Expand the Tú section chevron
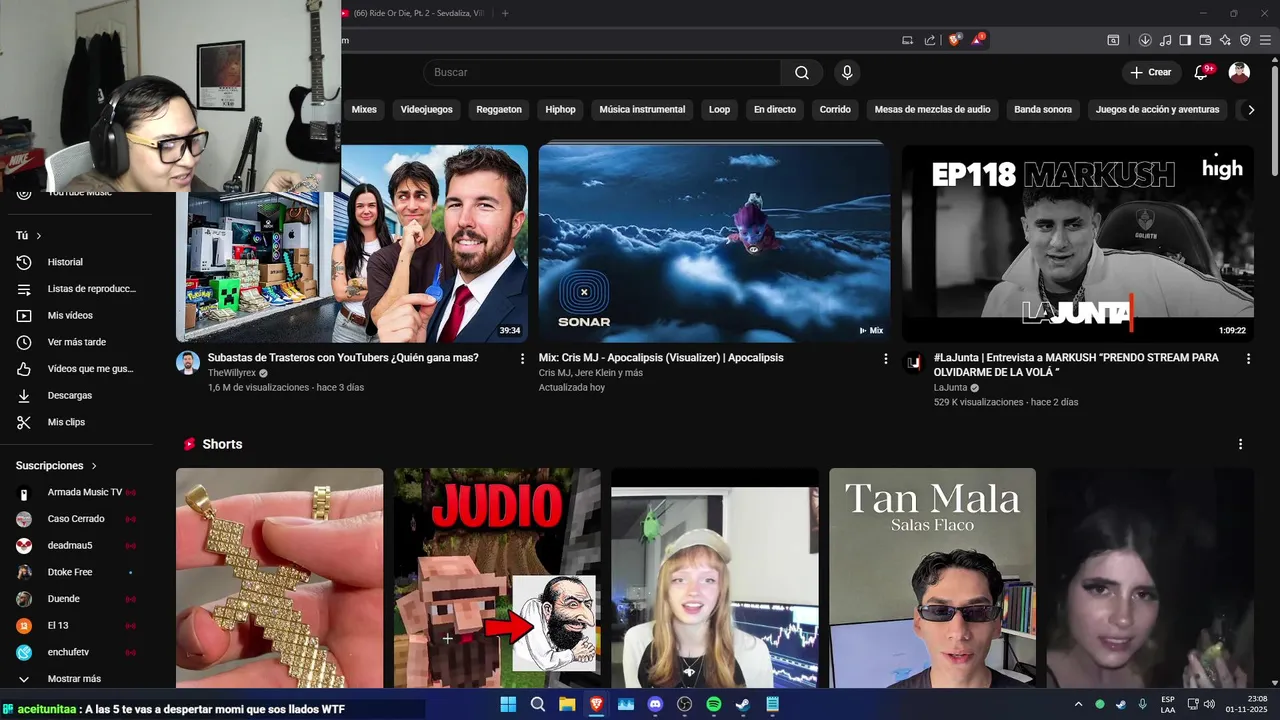Image resolution: width=1280 pixels, height=720 pixels. click(39, 236)
